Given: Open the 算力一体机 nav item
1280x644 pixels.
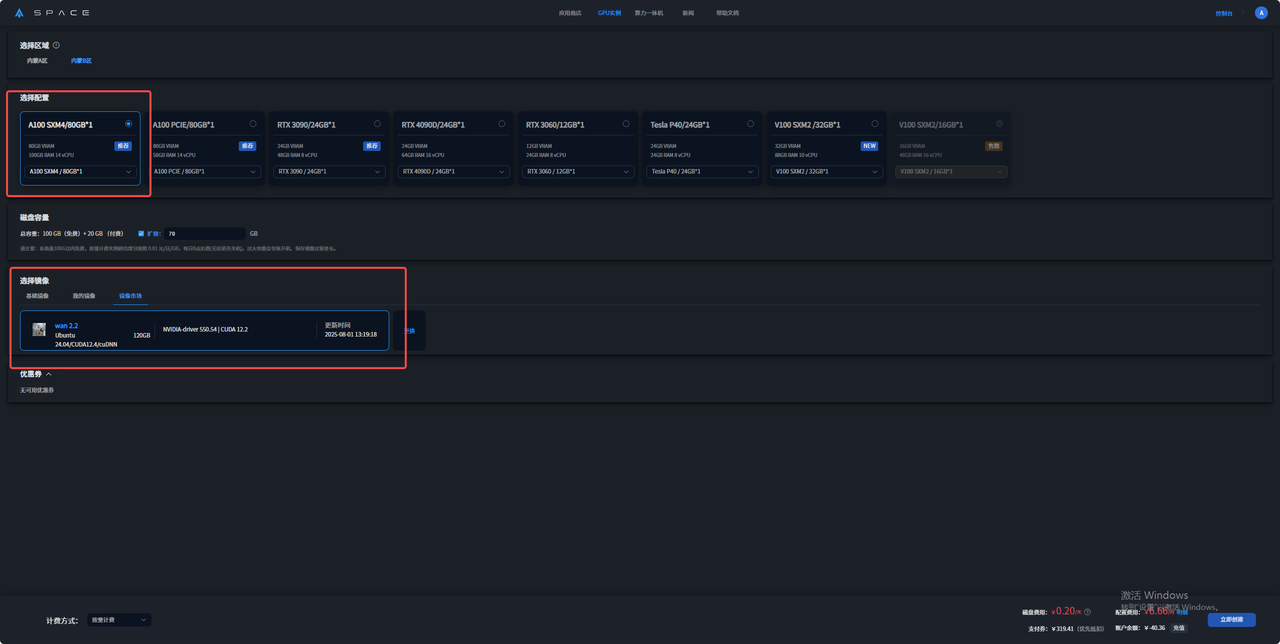Looking at the screenshot, I should click(x=649, y=13).
